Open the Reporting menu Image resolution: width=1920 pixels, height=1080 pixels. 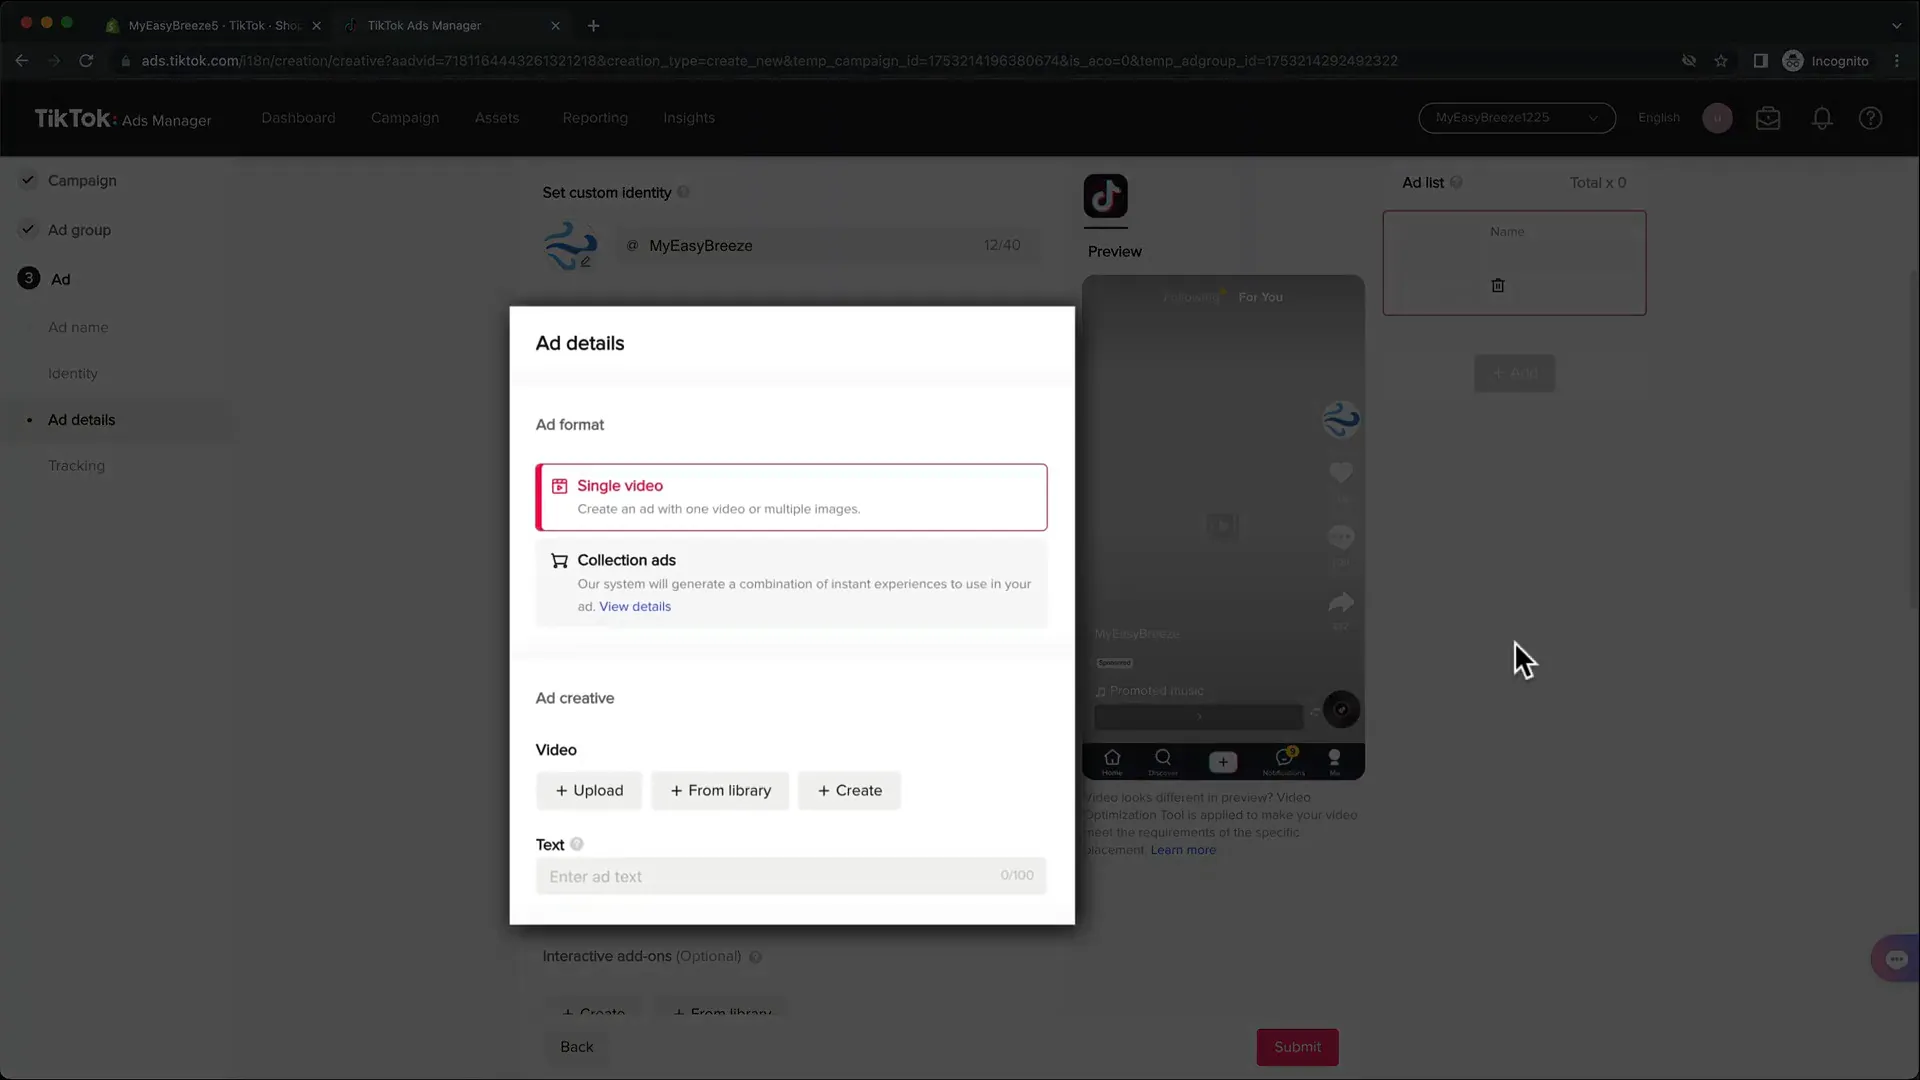pos(595,118)
